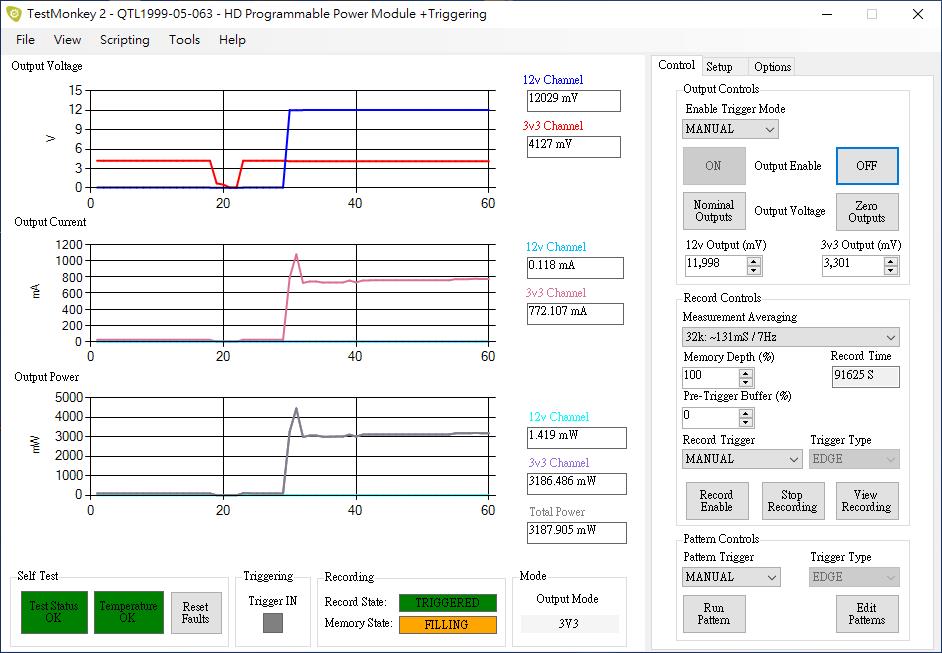
Task: Select the 772.107 mA current reading
Action: pyautogui.click(x=575, y=314)
